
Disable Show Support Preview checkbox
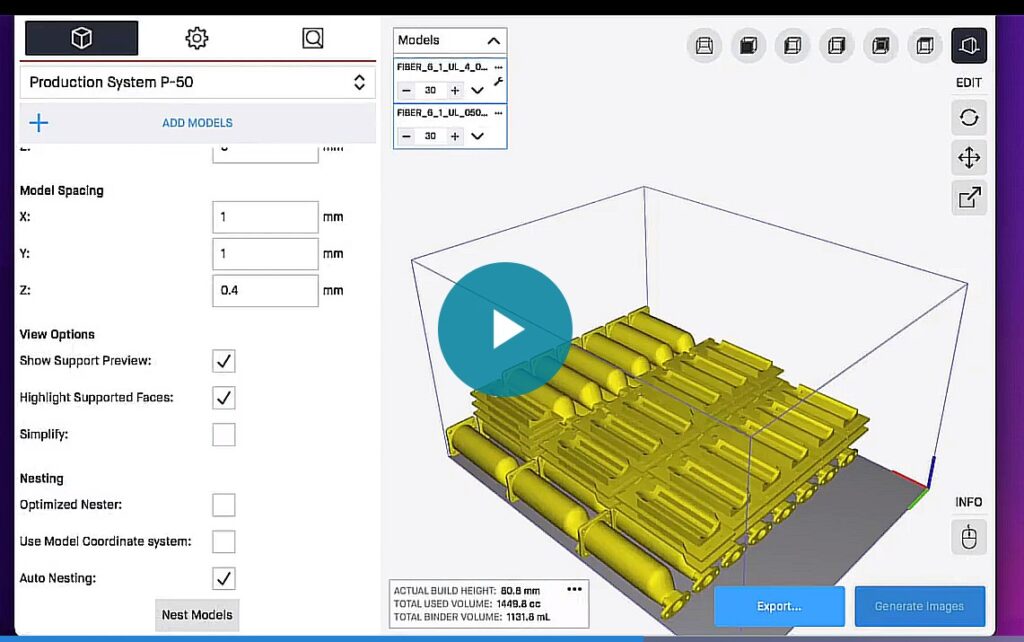[224, 361]
